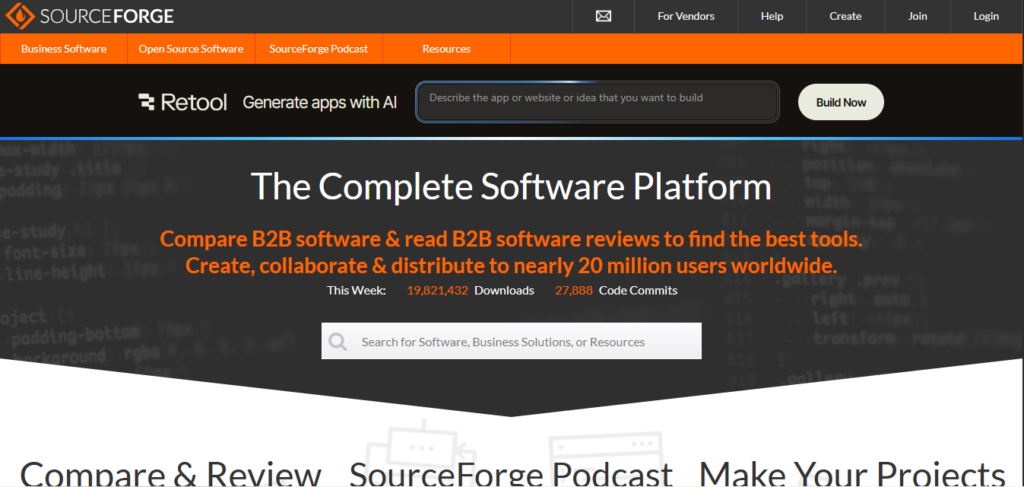Click The Complete Software Platform heading
The height and width of the screenshot is (487, 1024).
pos(511,187)
